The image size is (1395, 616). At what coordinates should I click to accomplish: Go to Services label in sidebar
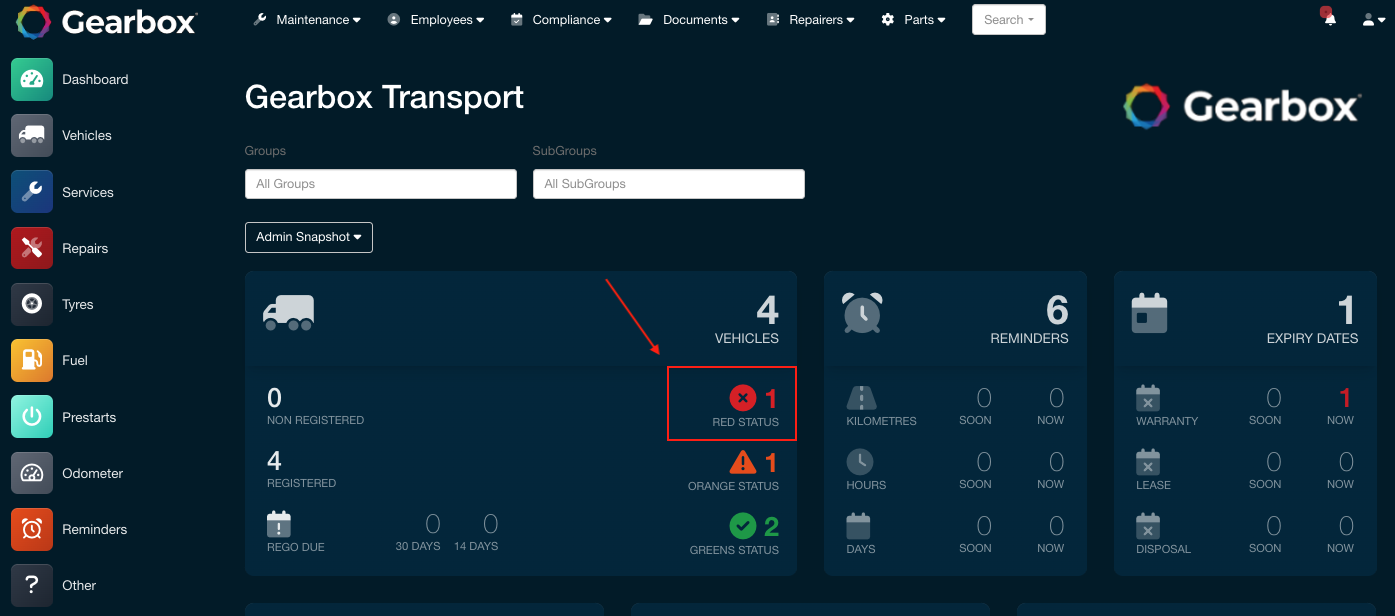[88, 193]
